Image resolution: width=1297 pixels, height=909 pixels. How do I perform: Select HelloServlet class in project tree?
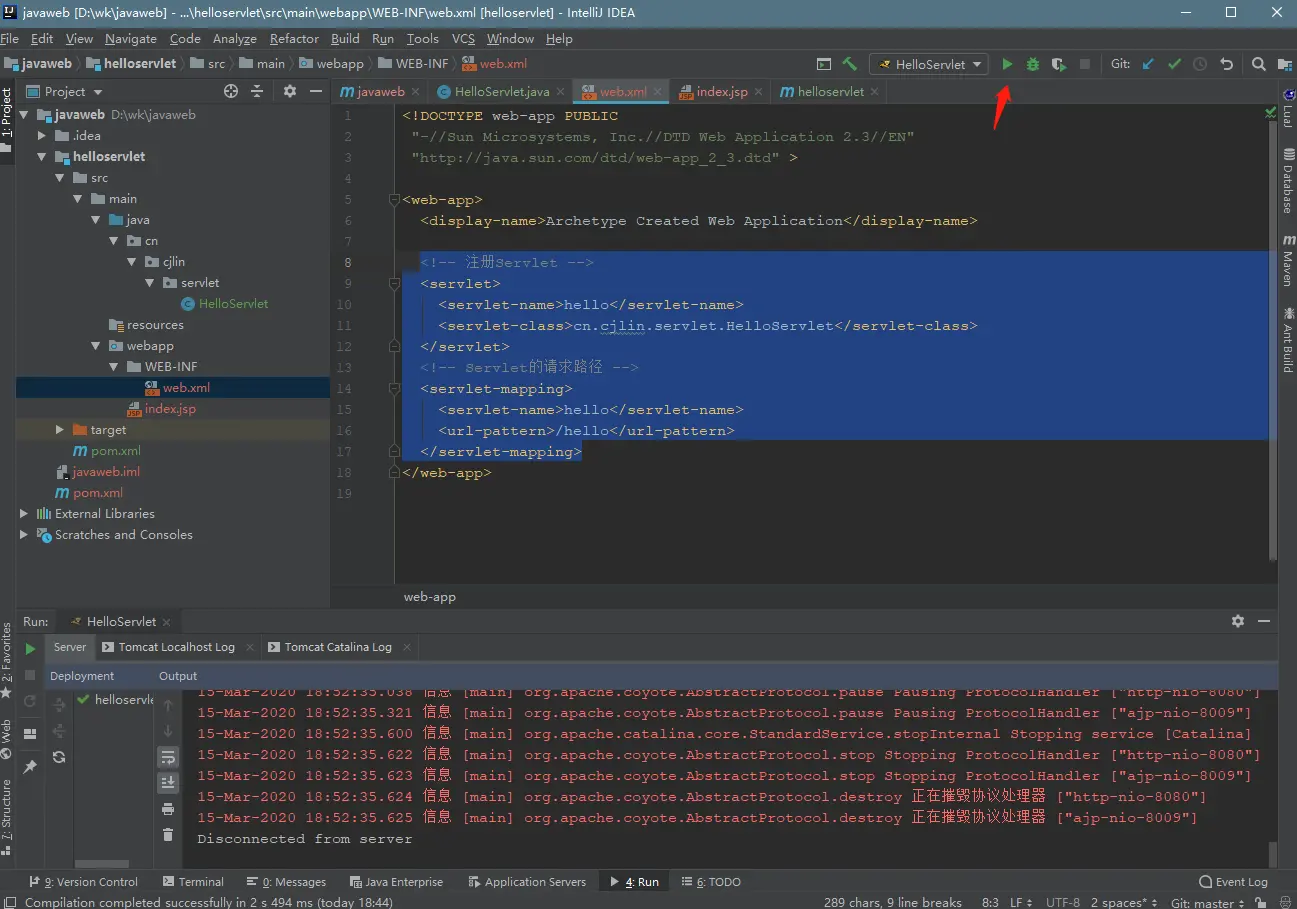pos(233,304)
